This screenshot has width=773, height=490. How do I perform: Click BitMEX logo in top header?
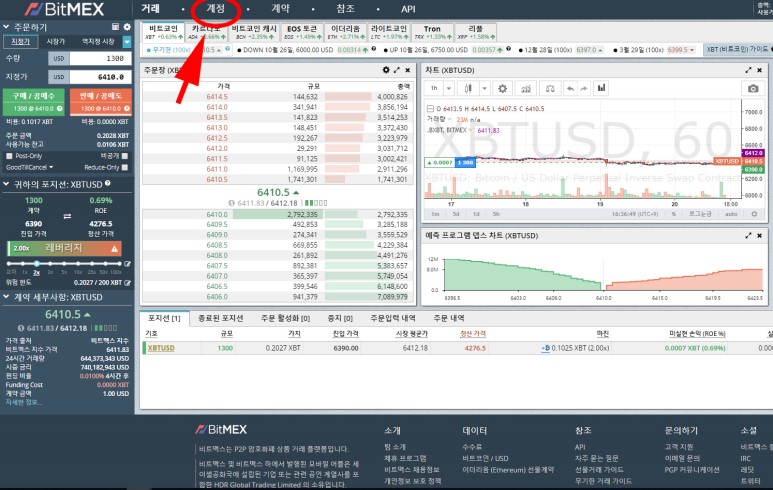[65, 9]
